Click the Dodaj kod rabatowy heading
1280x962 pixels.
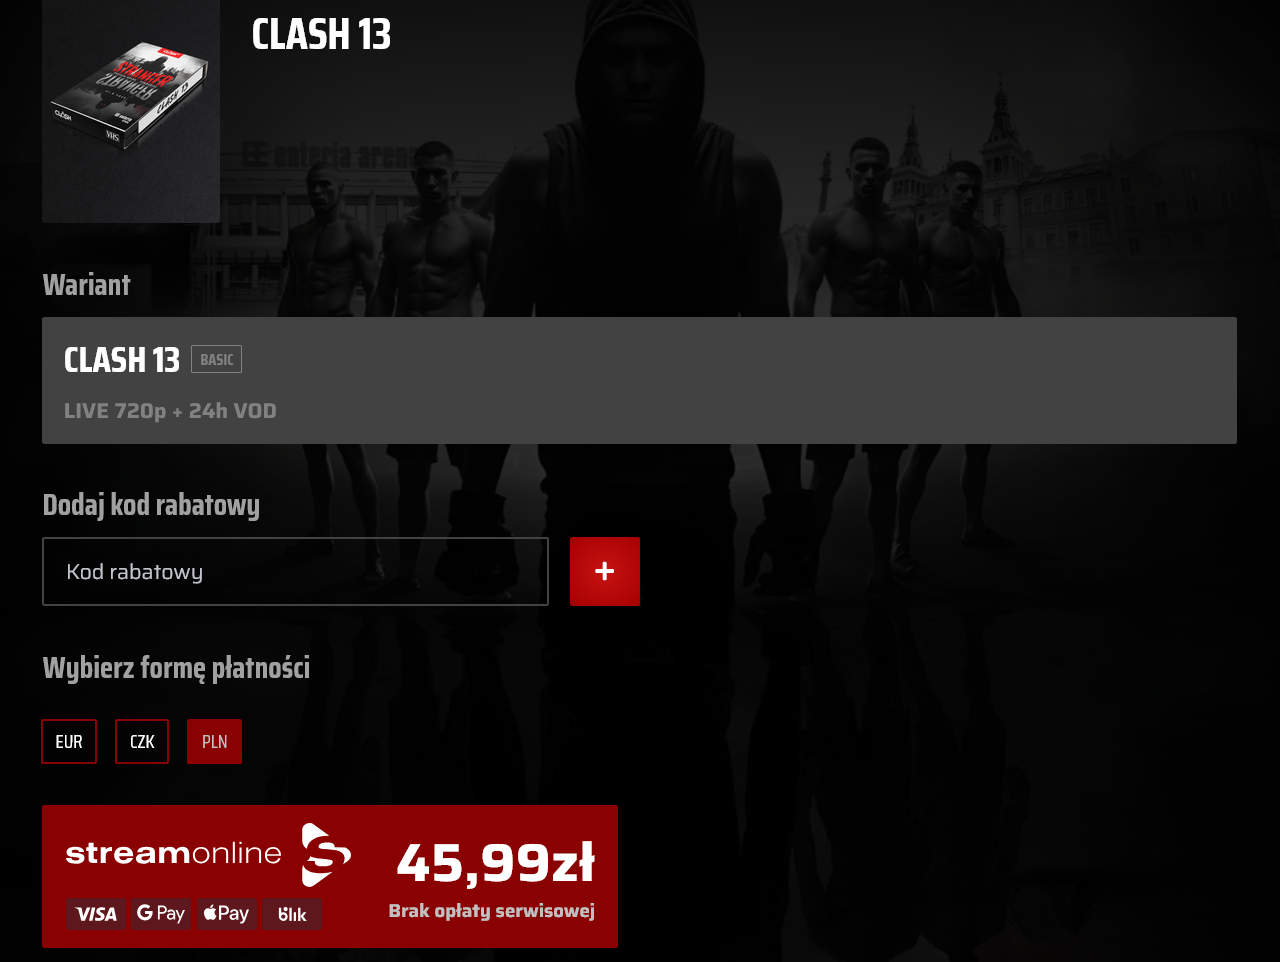pyautogui.click(x=151, y=505)
